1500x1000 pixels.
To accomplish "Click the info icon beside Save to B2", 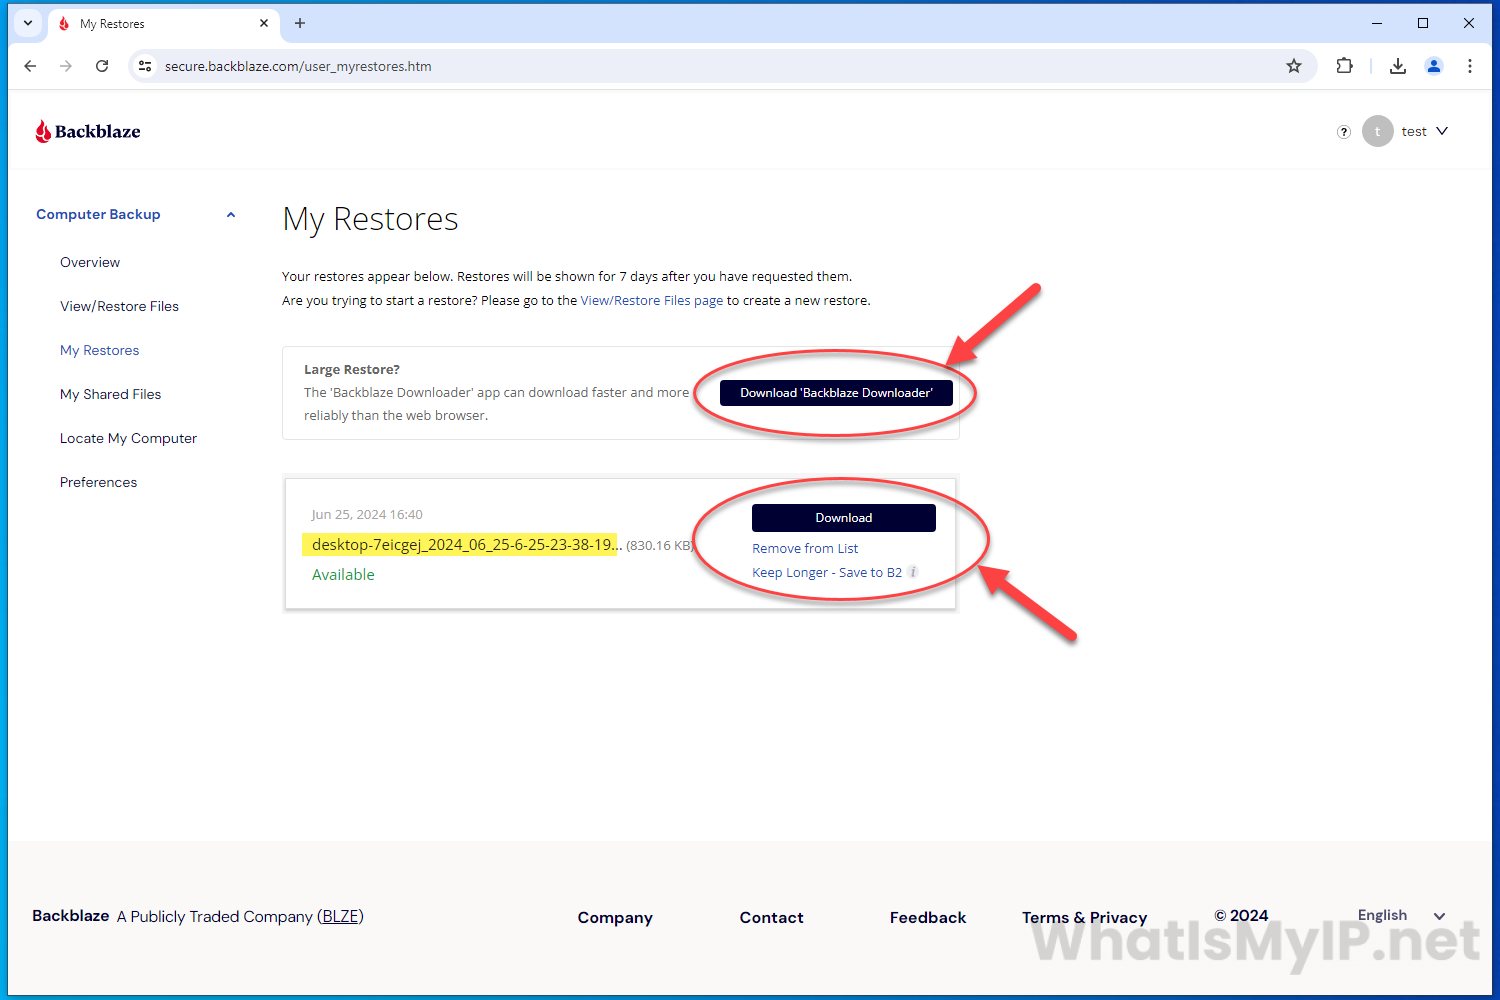I will coord(913,572).
